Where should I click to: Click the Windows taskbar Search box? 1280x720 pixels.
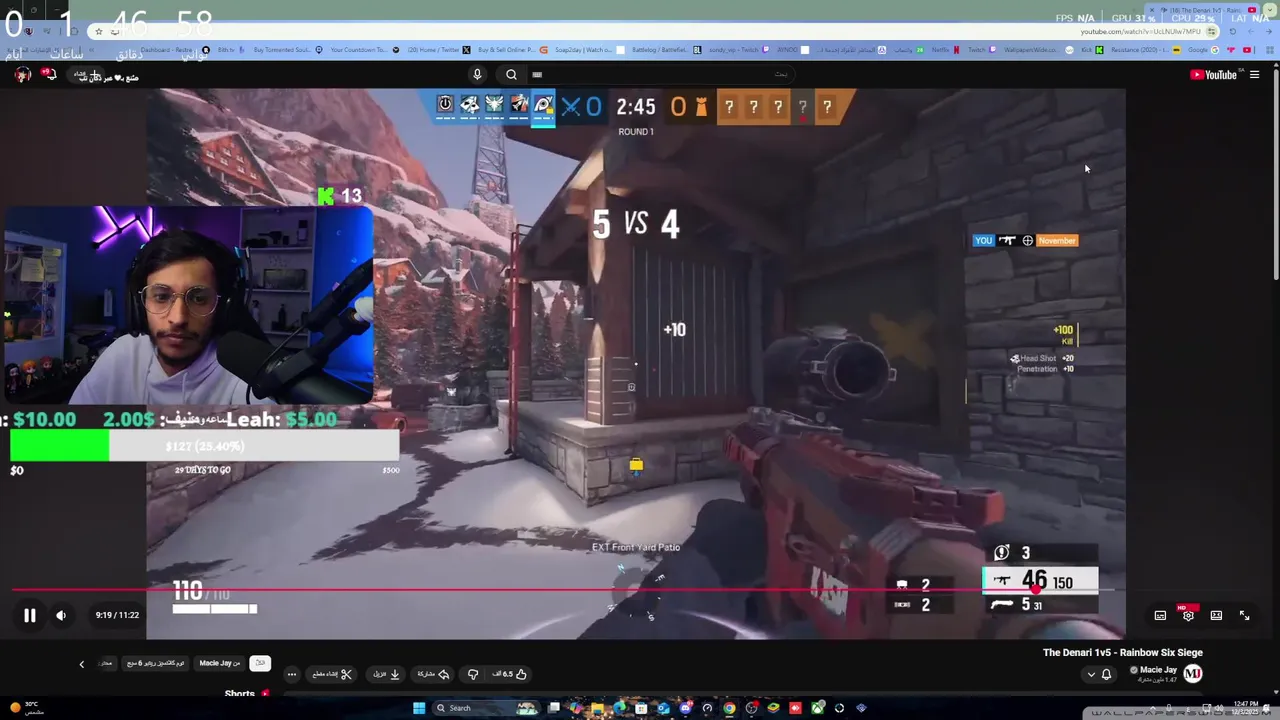(485, 708)
